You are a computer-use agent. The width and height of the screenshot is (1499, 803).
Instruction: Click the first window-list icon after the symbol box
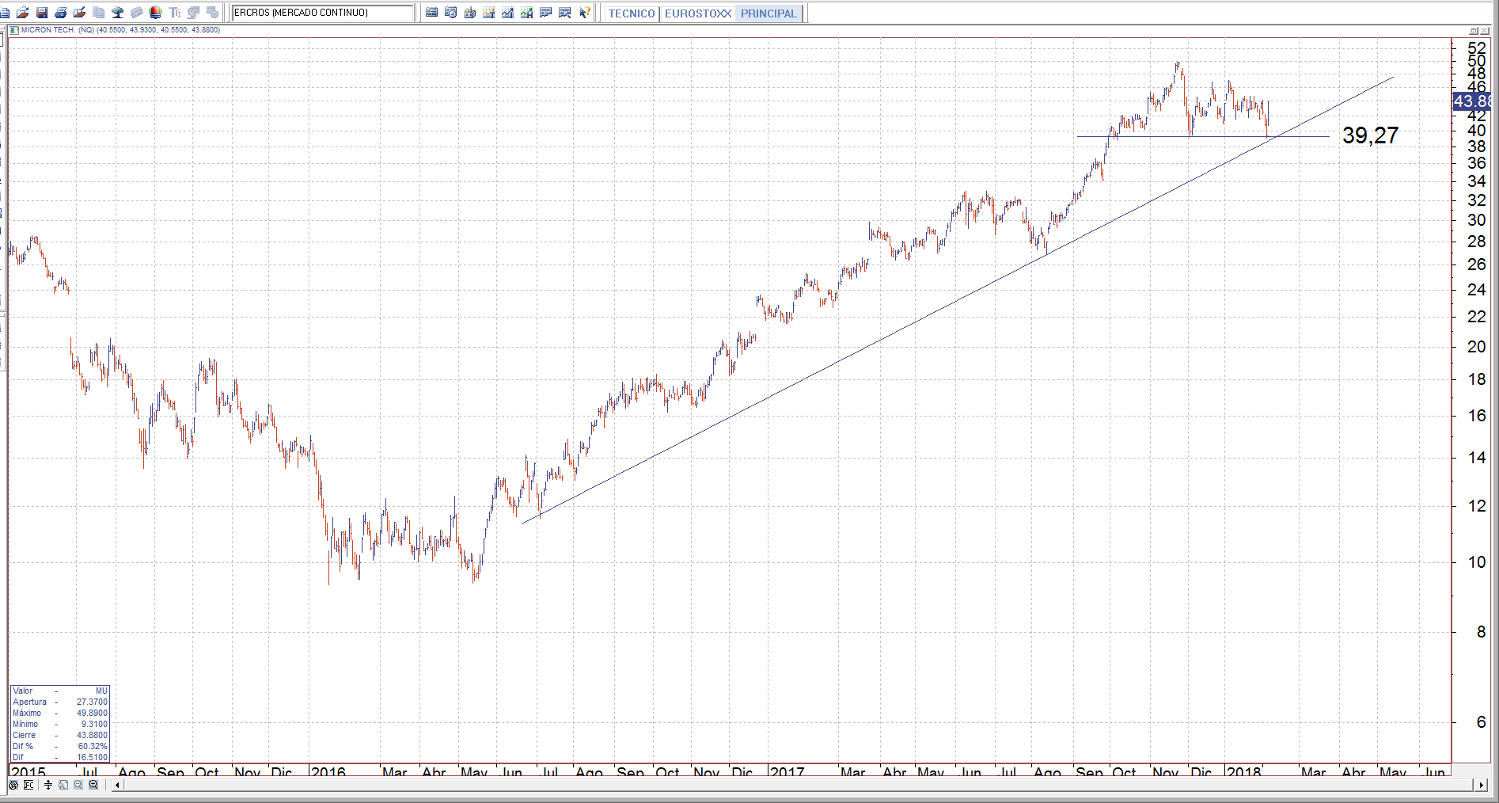click(431, 13)
